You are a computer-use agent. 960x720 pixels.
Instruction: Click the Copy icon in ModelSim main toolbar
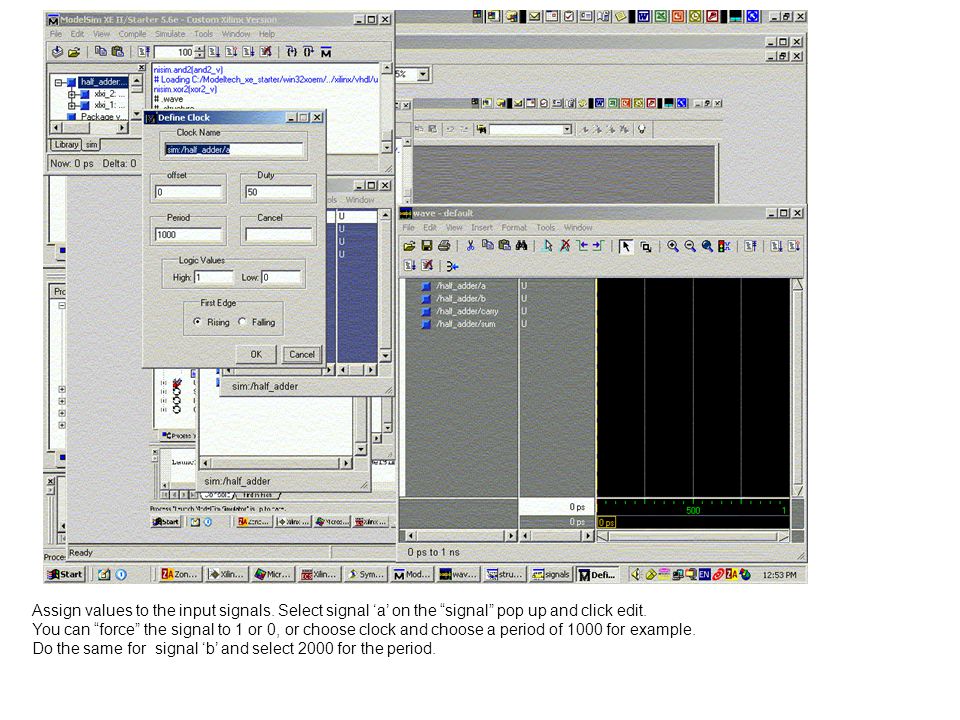pyautogui.click(x=101, y=52)
